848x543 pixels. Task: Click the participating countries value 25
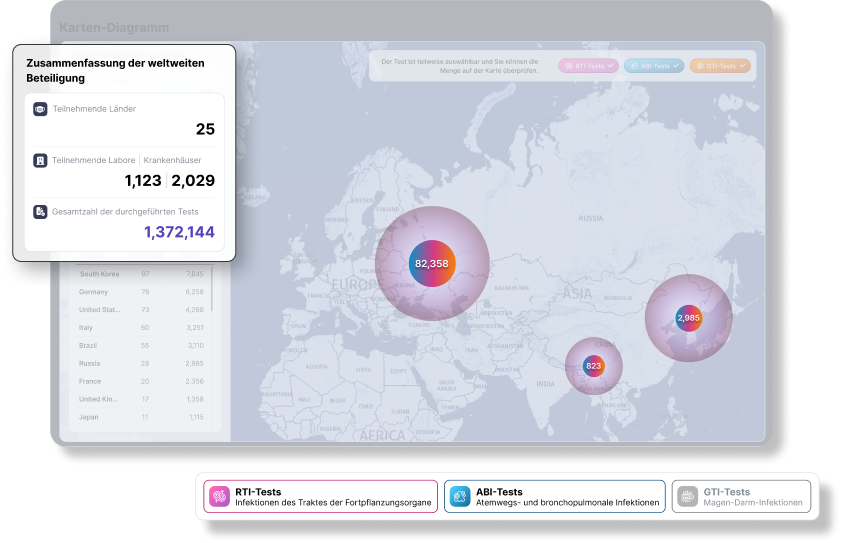(x=205, y=129)
